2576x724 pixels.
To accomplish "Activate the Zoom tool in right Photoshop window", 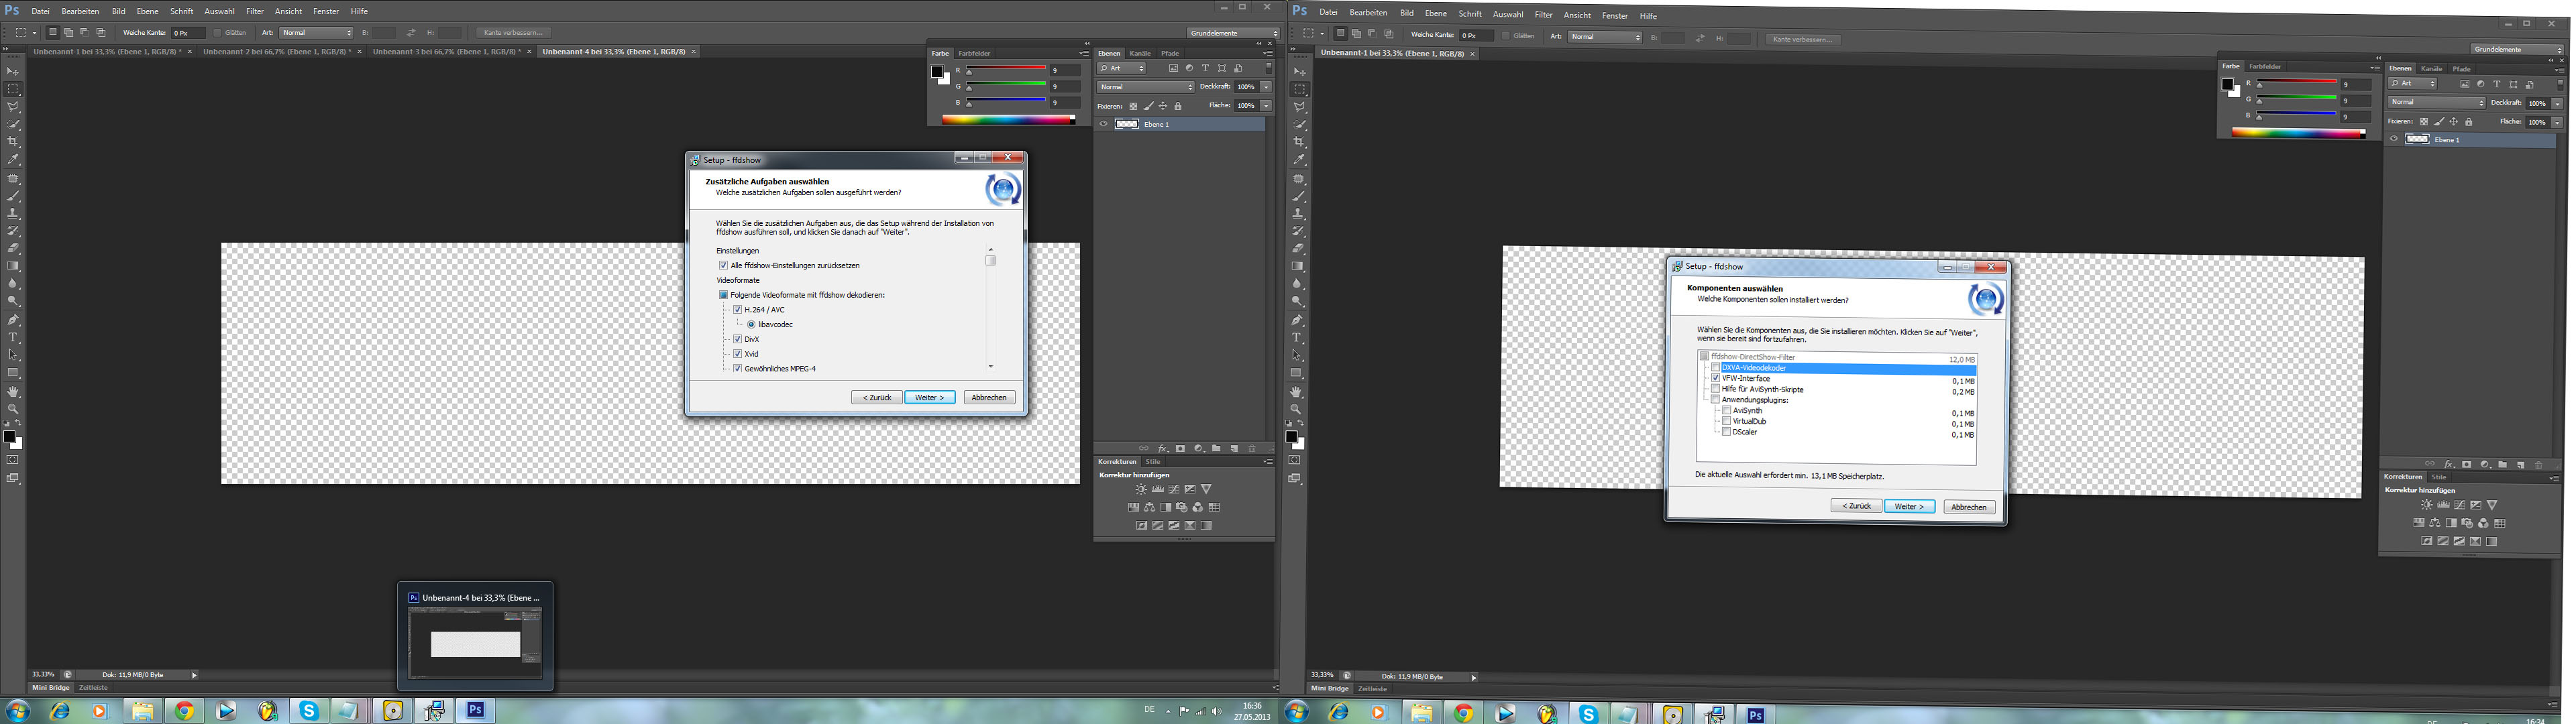I will 1297,409.
